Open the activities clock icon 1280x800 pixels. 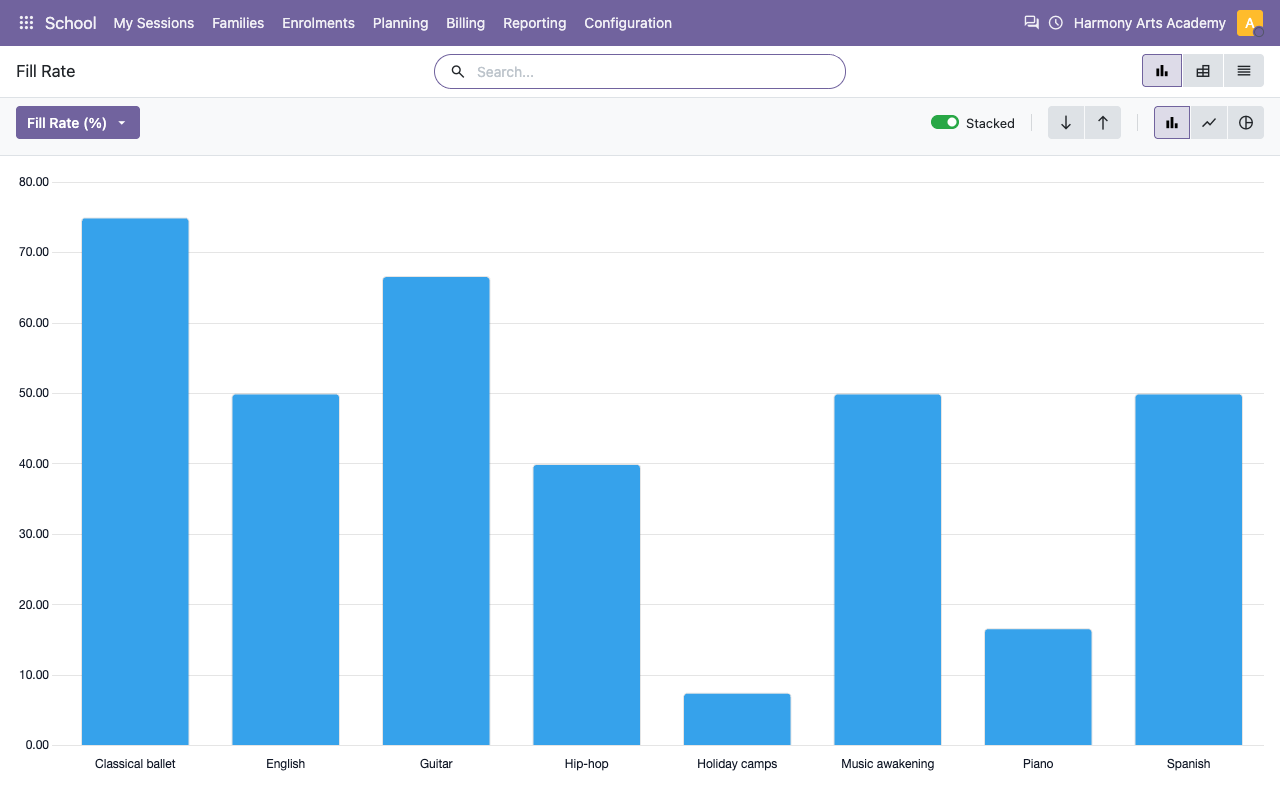point(1056,23)
